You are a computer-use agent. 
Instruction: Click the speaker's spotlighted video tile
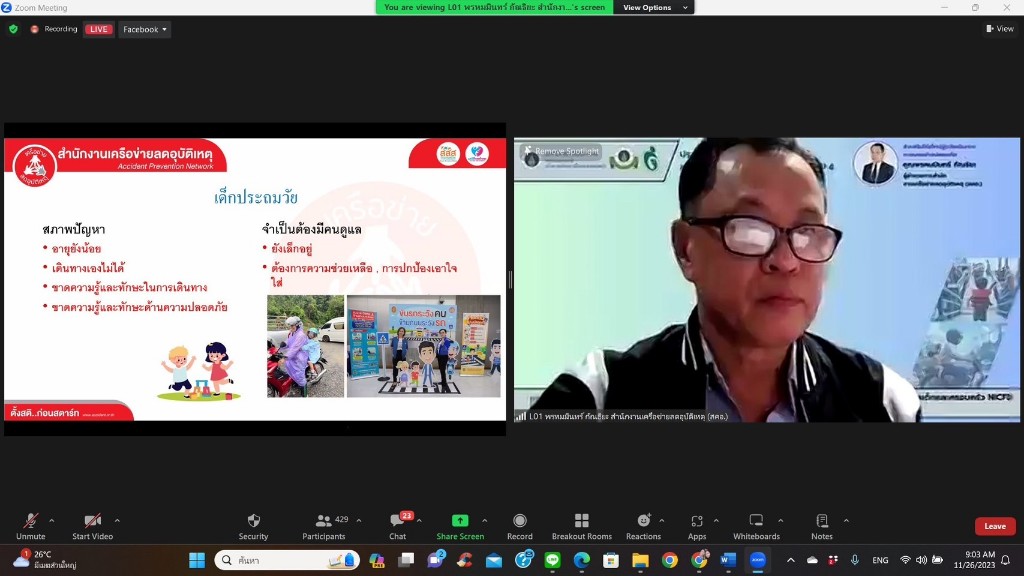(x=767, y=280)
